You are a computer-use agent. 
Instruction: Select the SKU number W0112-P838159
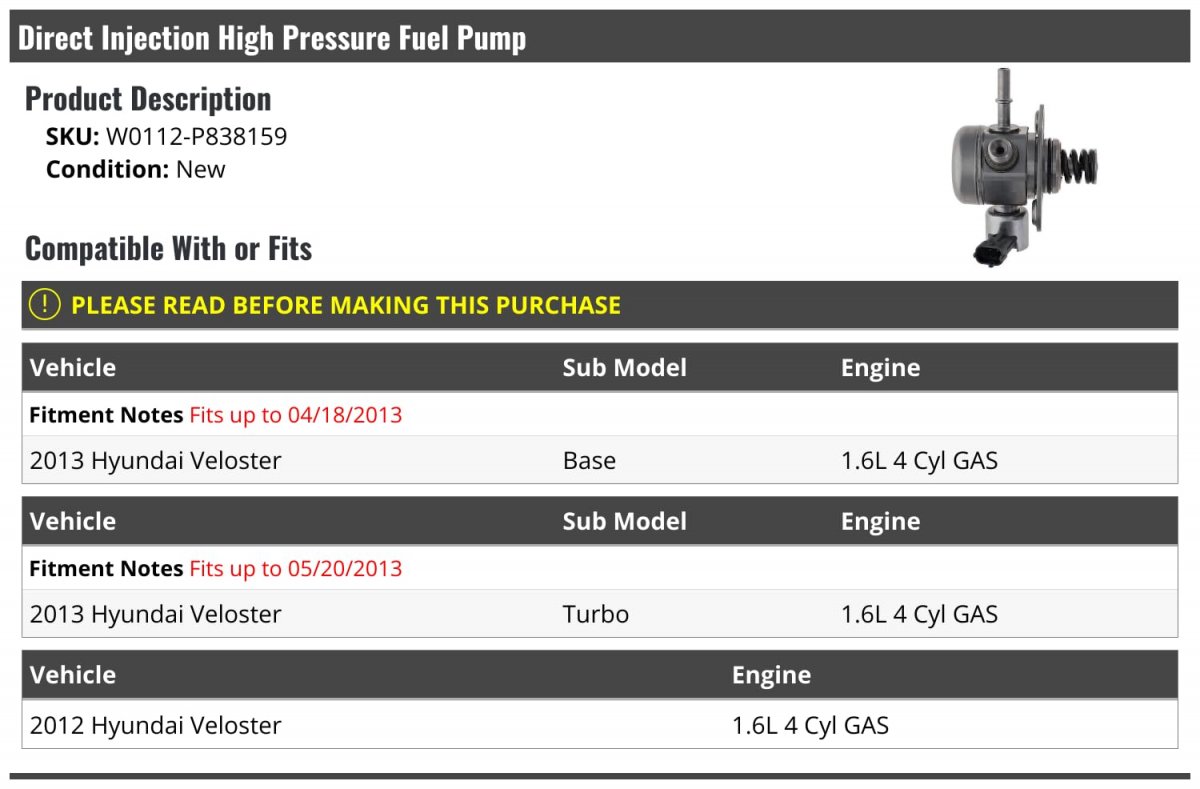pyautogui.click(x=196, y=137)
